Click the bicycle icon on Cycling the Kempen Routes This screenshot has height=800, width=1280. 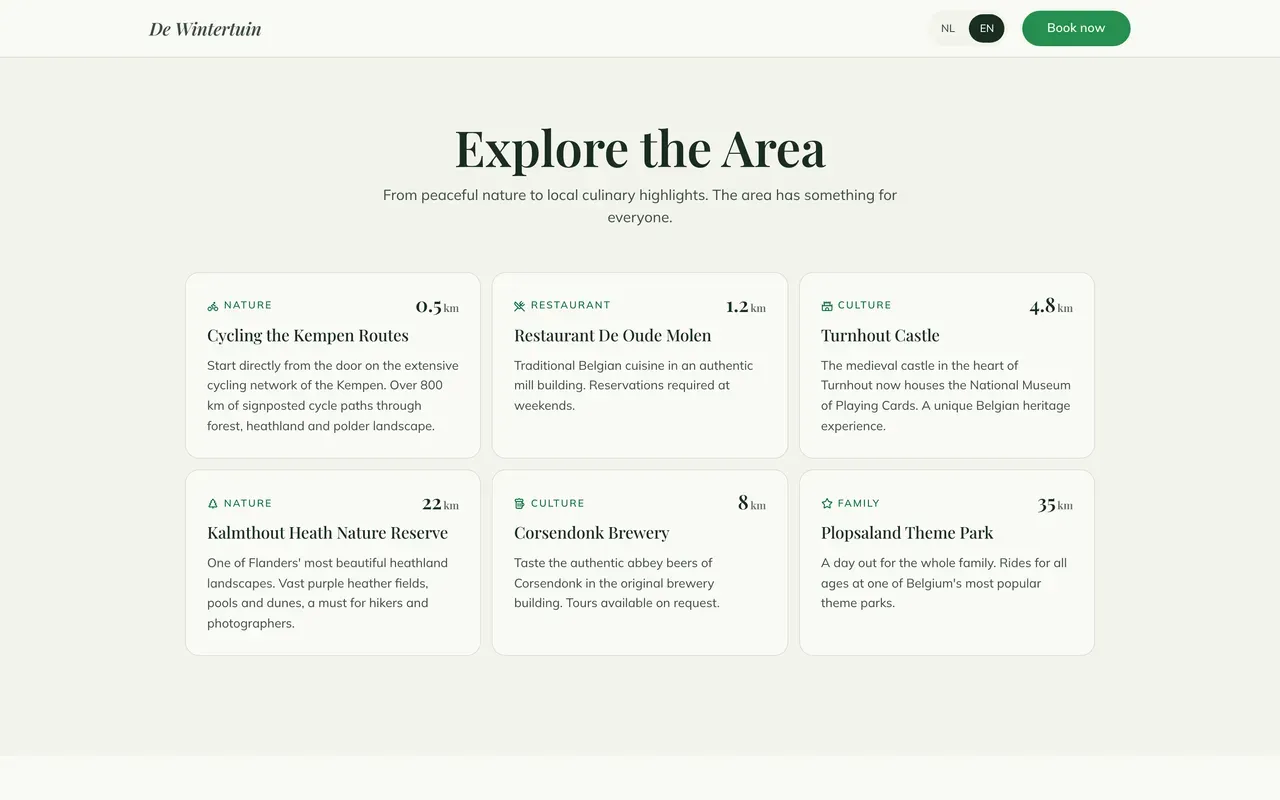tap(213, 306)
